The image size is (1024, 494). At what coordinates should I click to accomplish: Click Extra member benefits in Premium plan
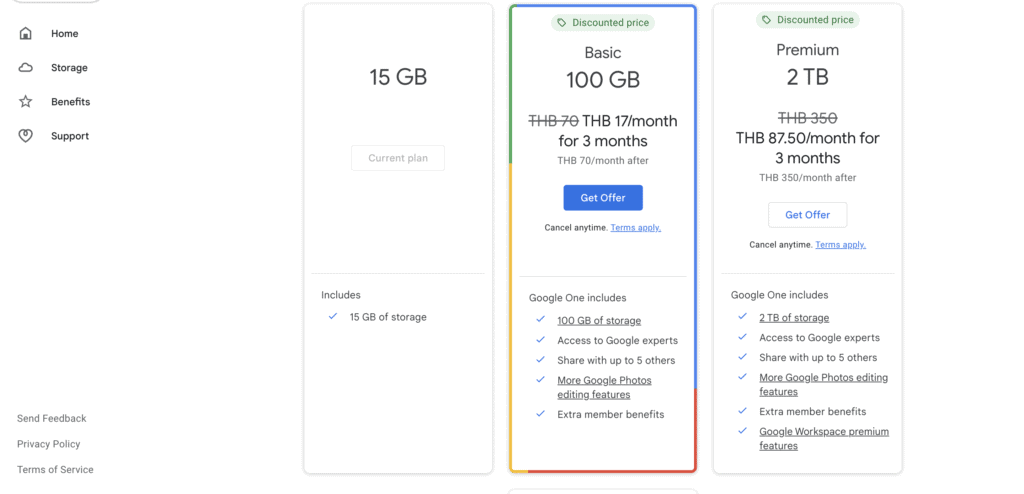click(x=812, y=412)
